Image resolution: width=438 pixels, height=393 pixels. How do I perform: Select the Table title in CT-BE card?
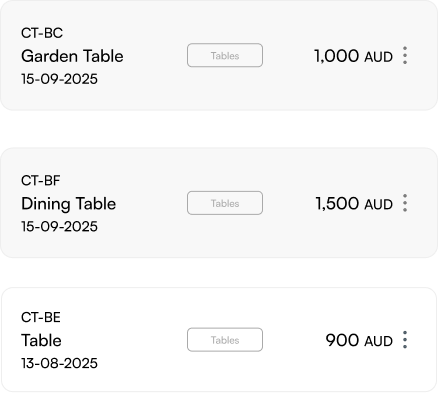pyautogui.click(x=41, y=340)
